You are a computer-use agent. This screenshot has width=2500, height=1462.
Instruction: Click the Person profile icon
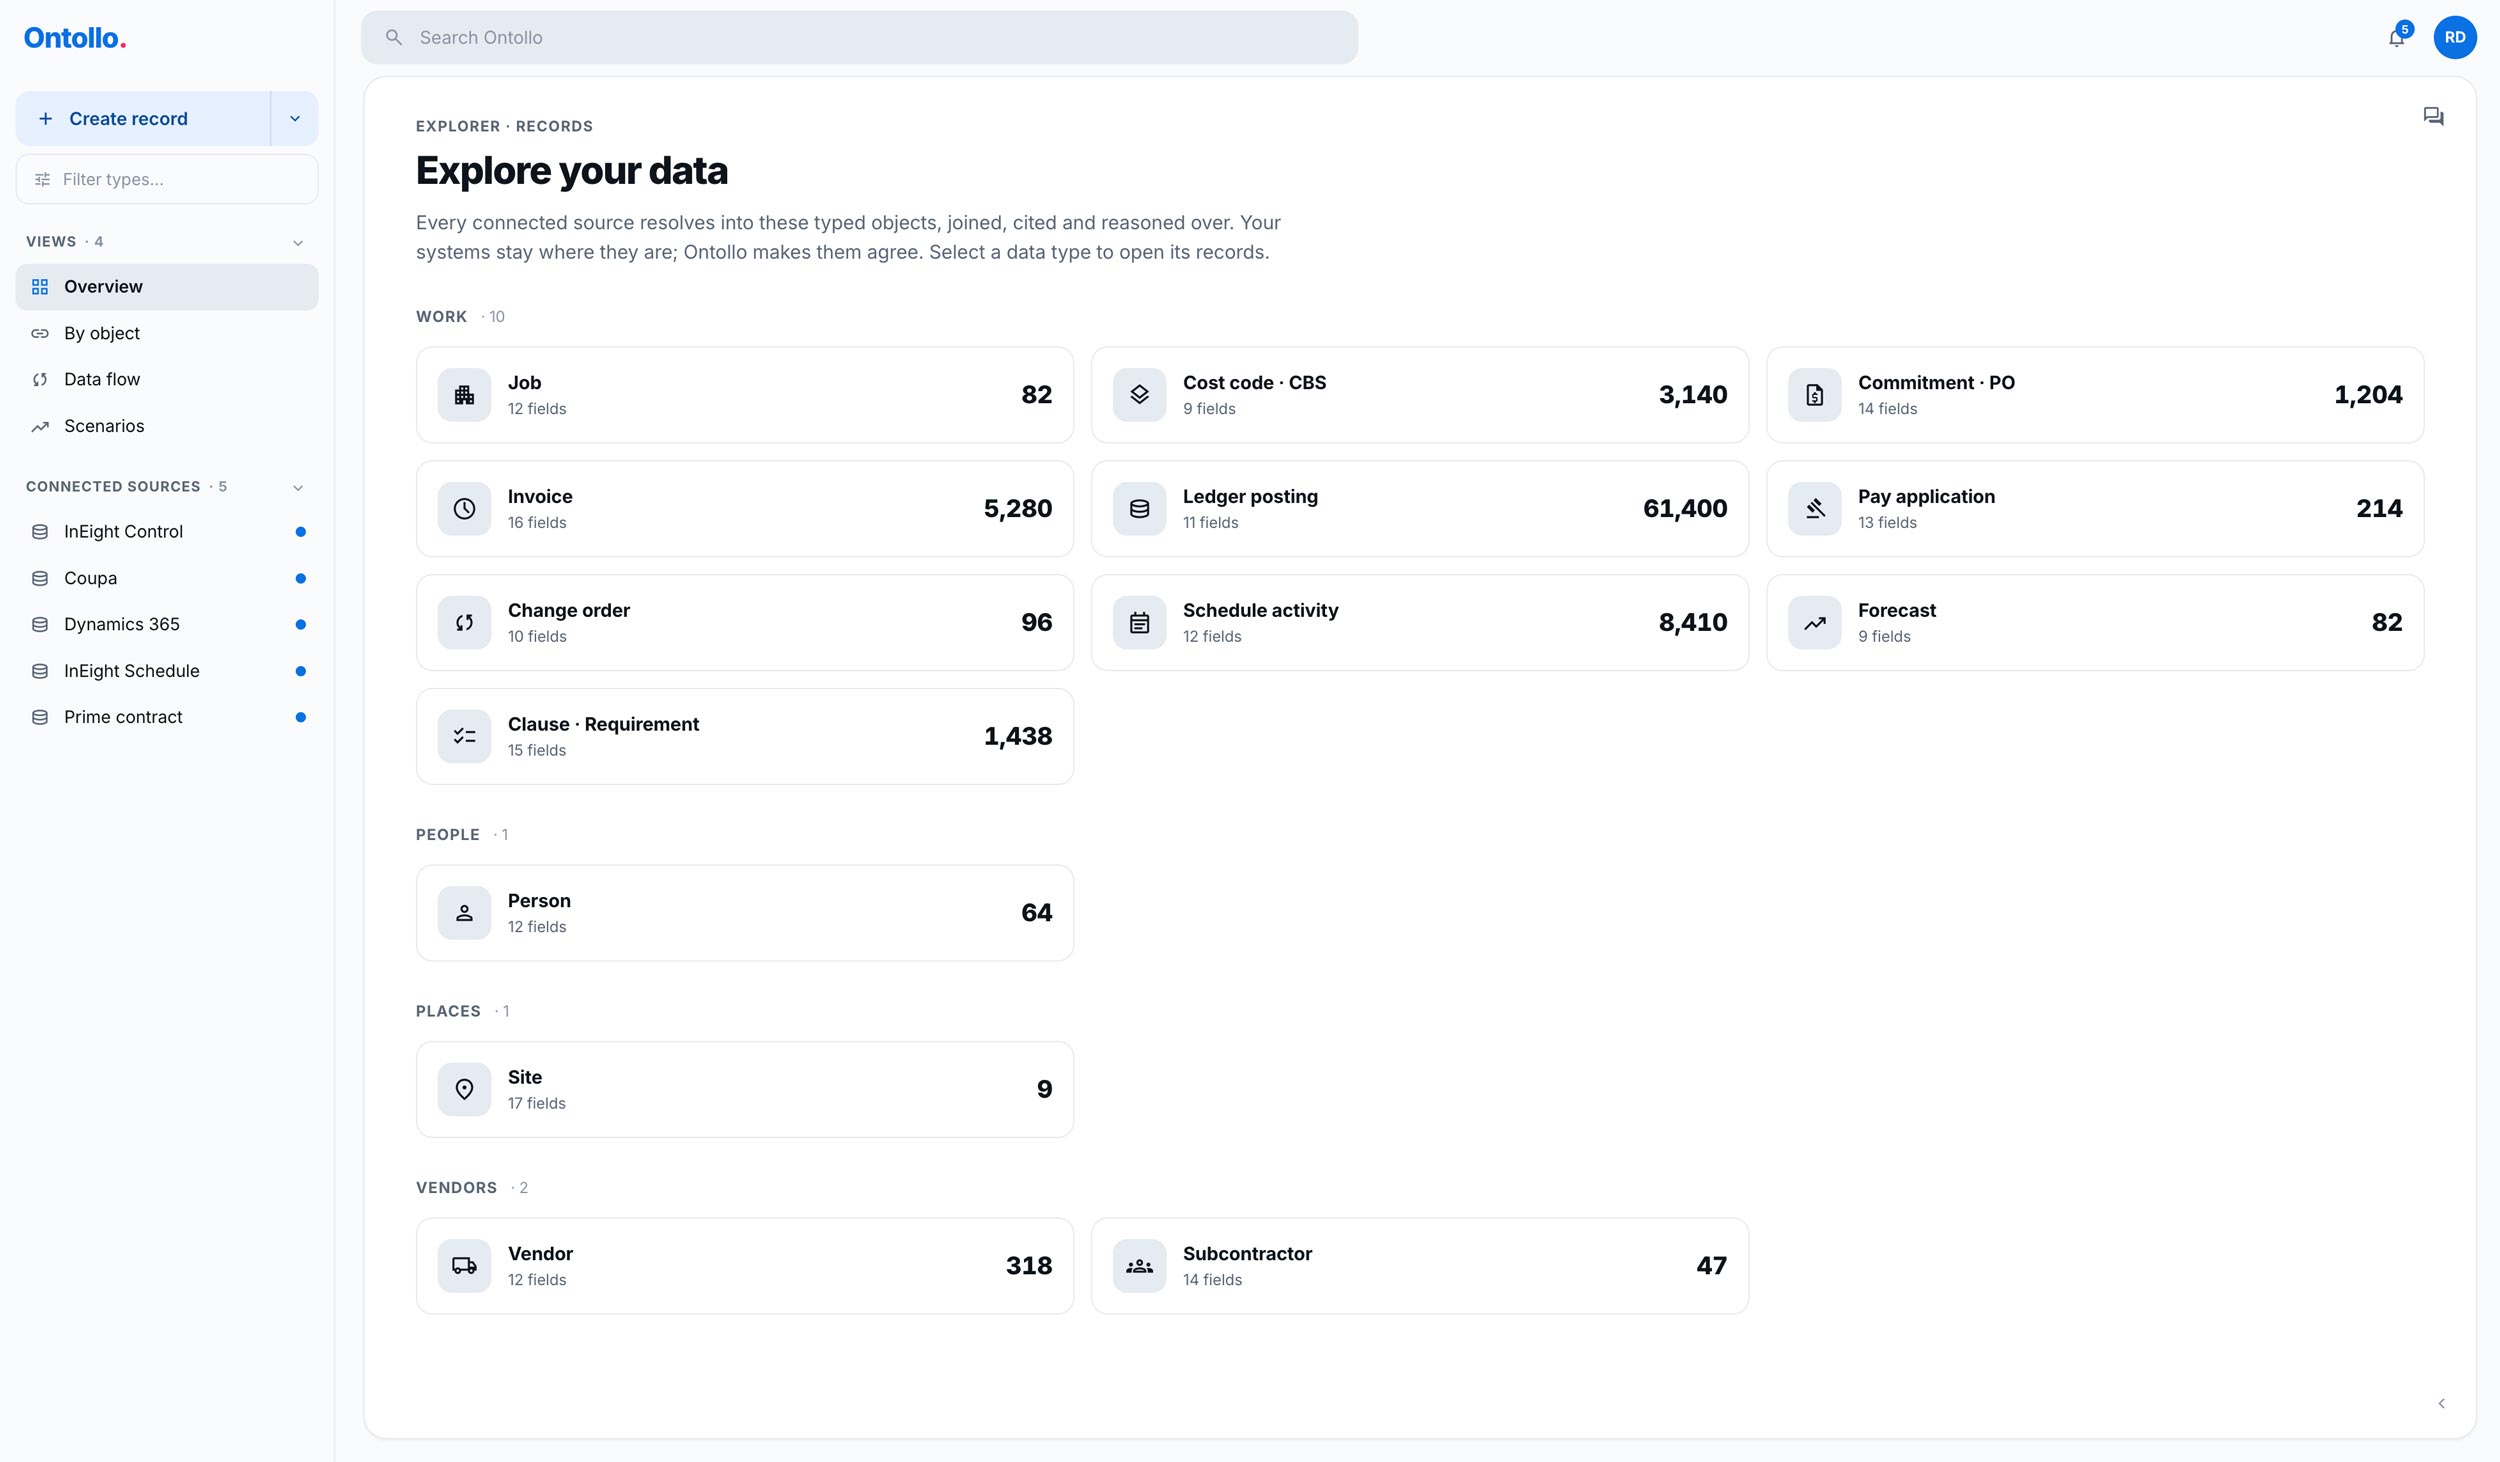tap(464, 913)
